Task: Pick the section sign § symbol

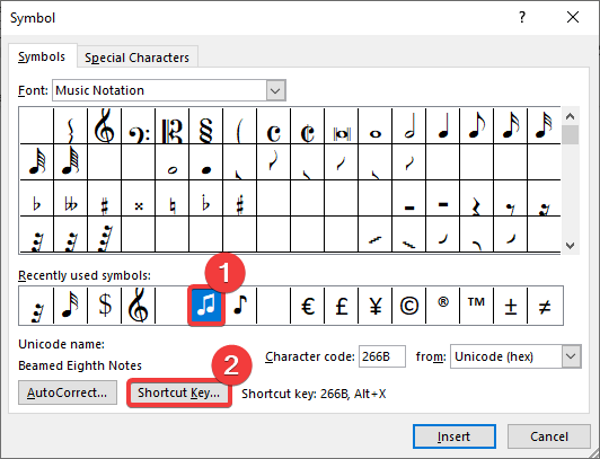Action: coord(206,127)
